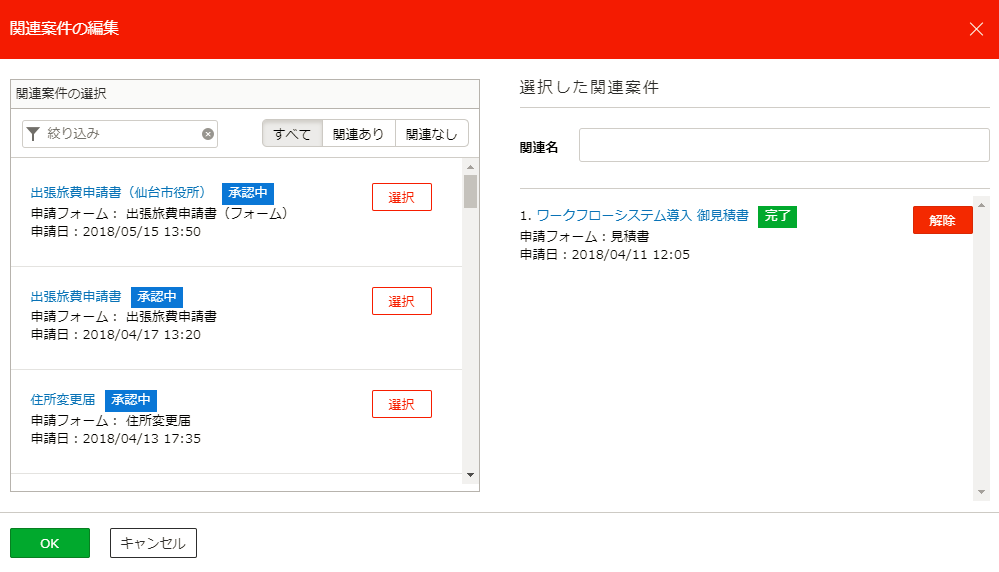Click the left list scroll-up arrow
This screenshot has width=999, height=572.
click(470, 167)
